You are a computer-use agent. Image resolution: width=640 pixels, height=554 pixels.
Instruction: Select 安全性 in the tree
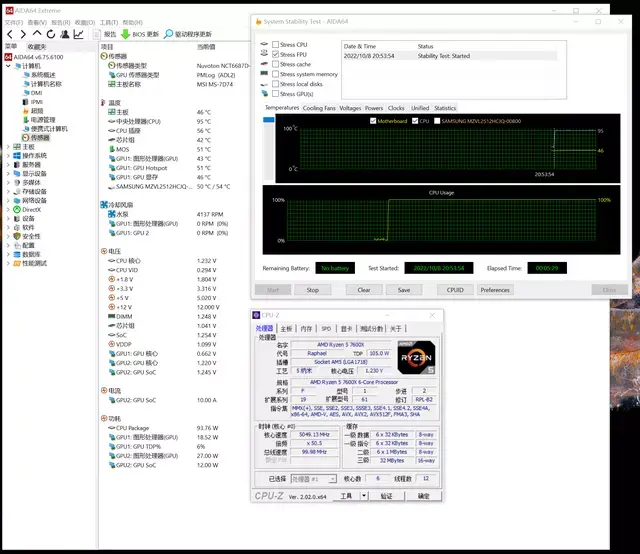tap(27, 236)
